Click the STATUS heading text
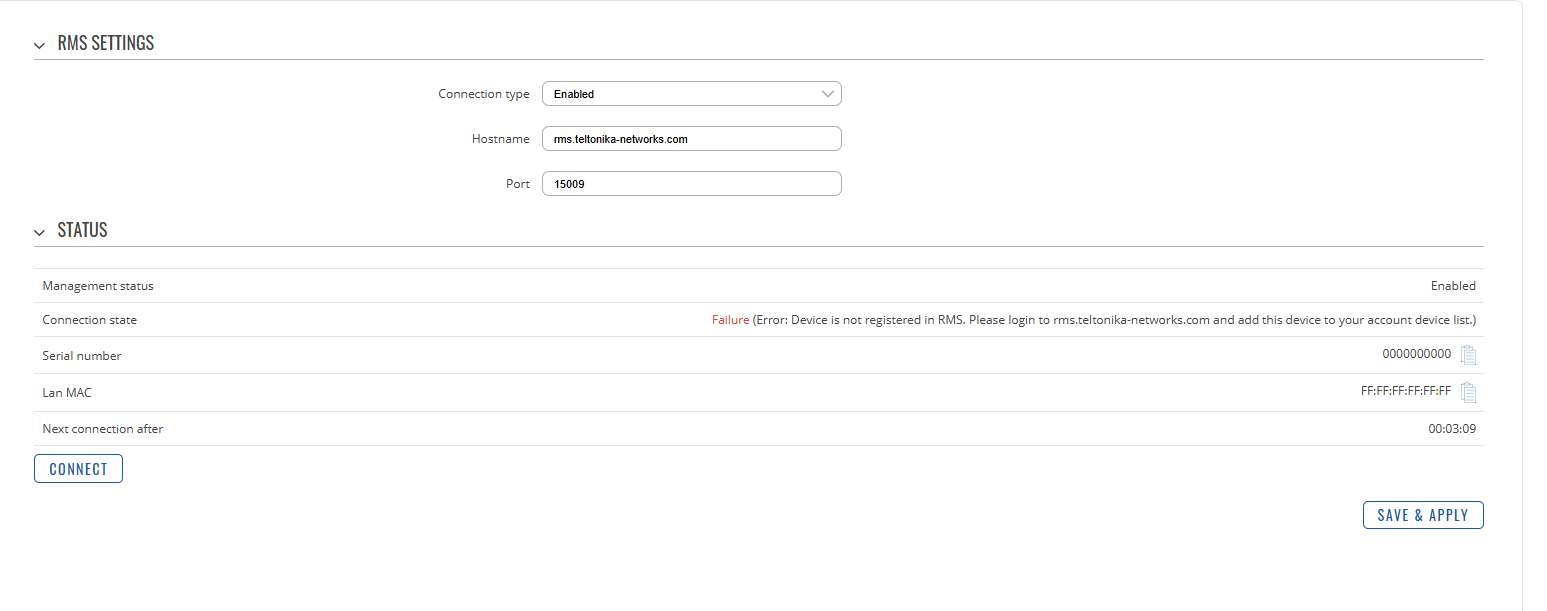 pyautogui.click(x=82, y=231)
